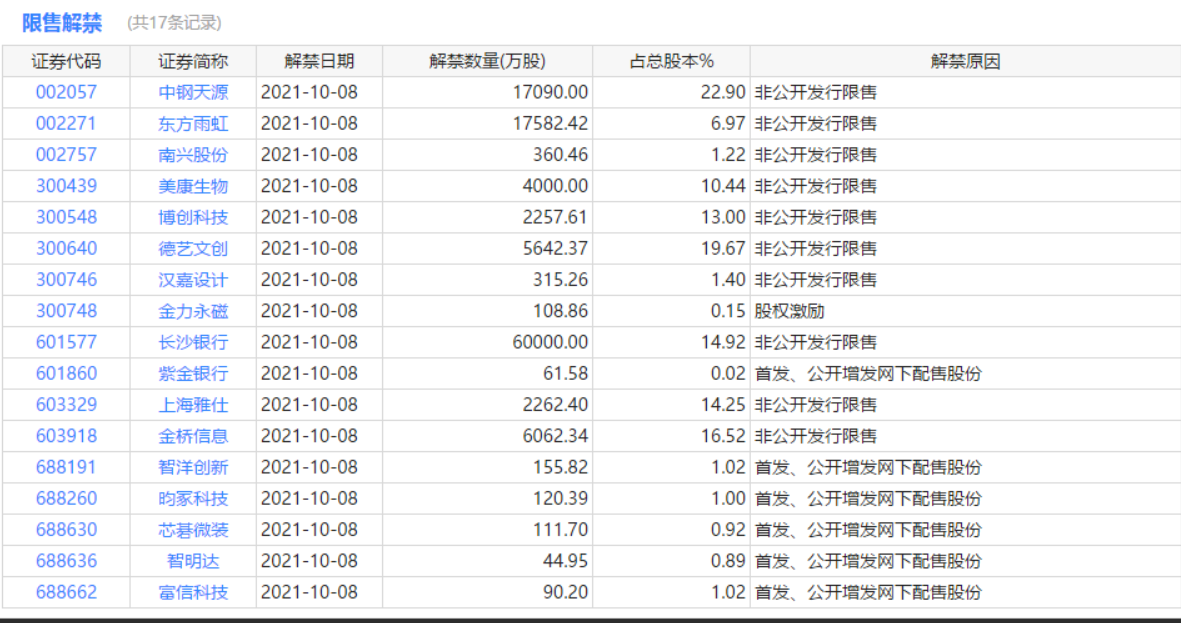Click the 金力永磁 link

193,311
